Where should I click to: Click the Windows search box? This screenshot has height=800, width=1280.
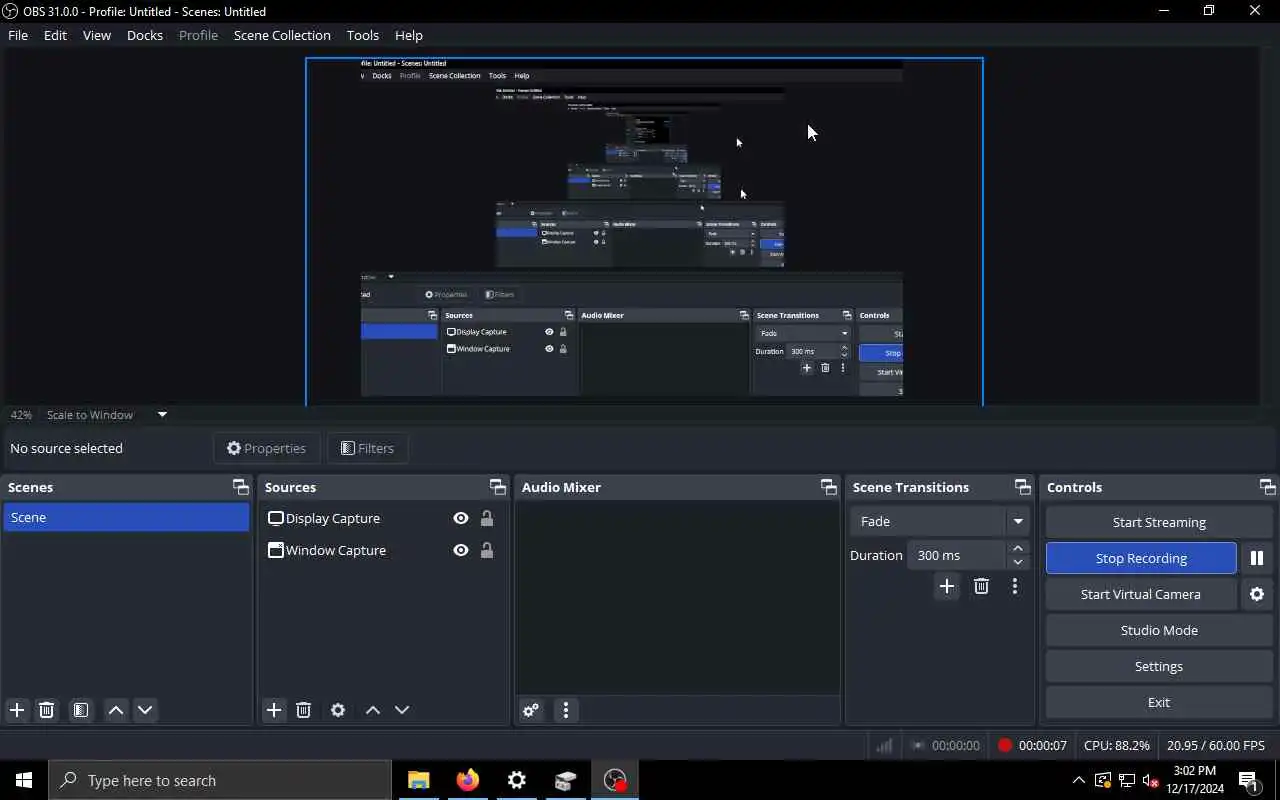(220, 780)
